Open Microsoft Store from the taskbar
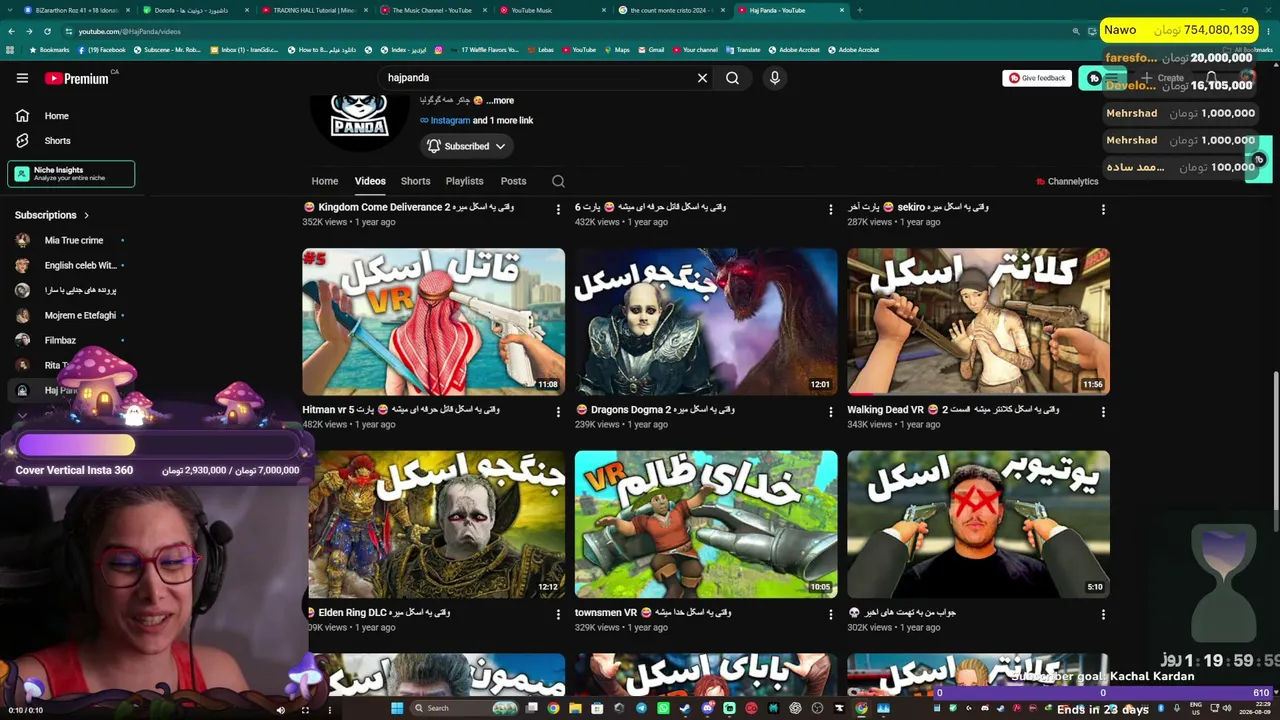Viewport: 1280px width, 720px height. 597,709
